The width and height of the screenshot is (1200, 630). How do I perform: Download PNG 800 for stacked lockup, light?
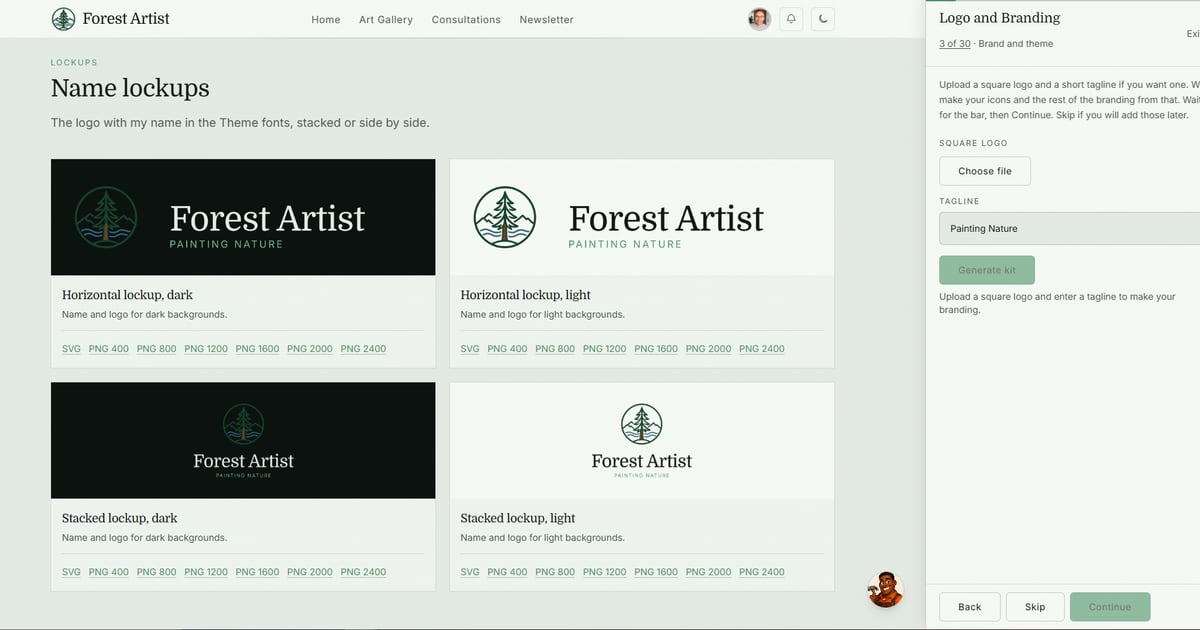555,572
